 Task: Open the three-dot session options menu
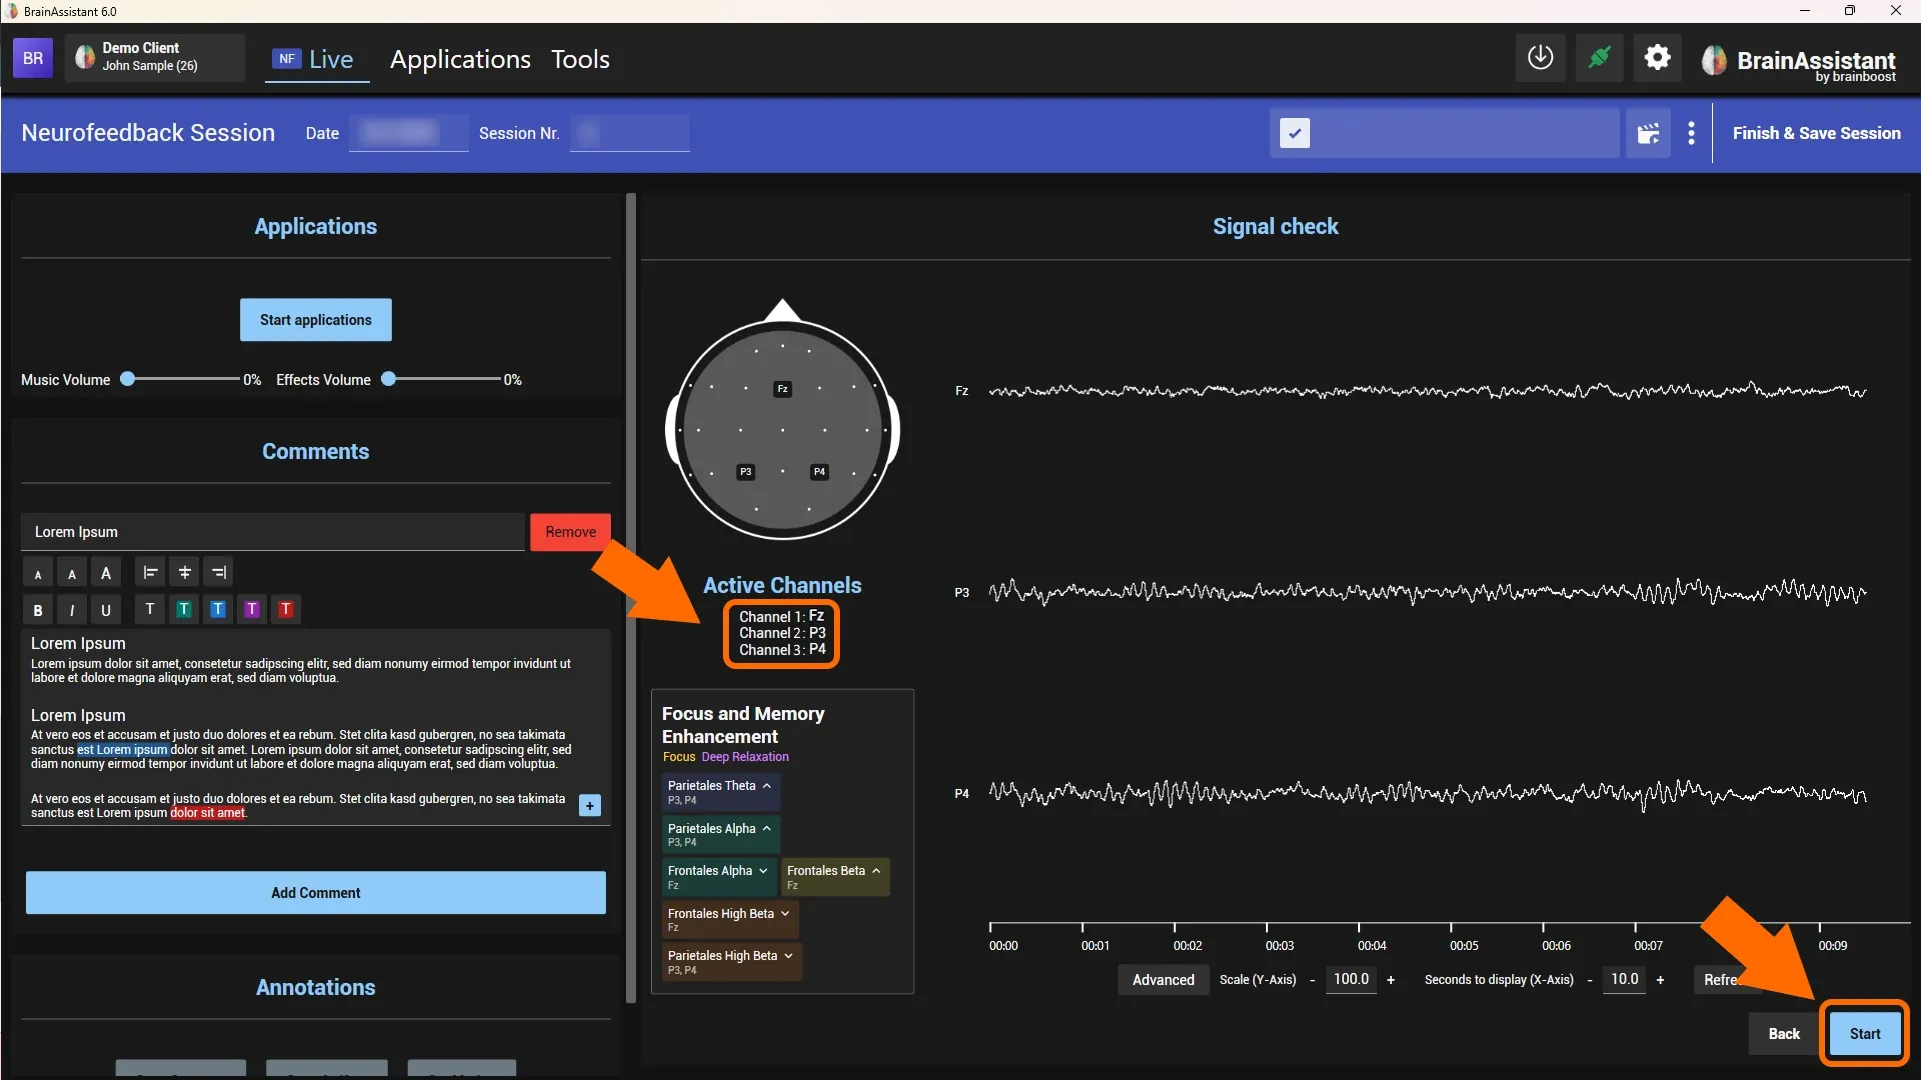[x=1691, y=133]
